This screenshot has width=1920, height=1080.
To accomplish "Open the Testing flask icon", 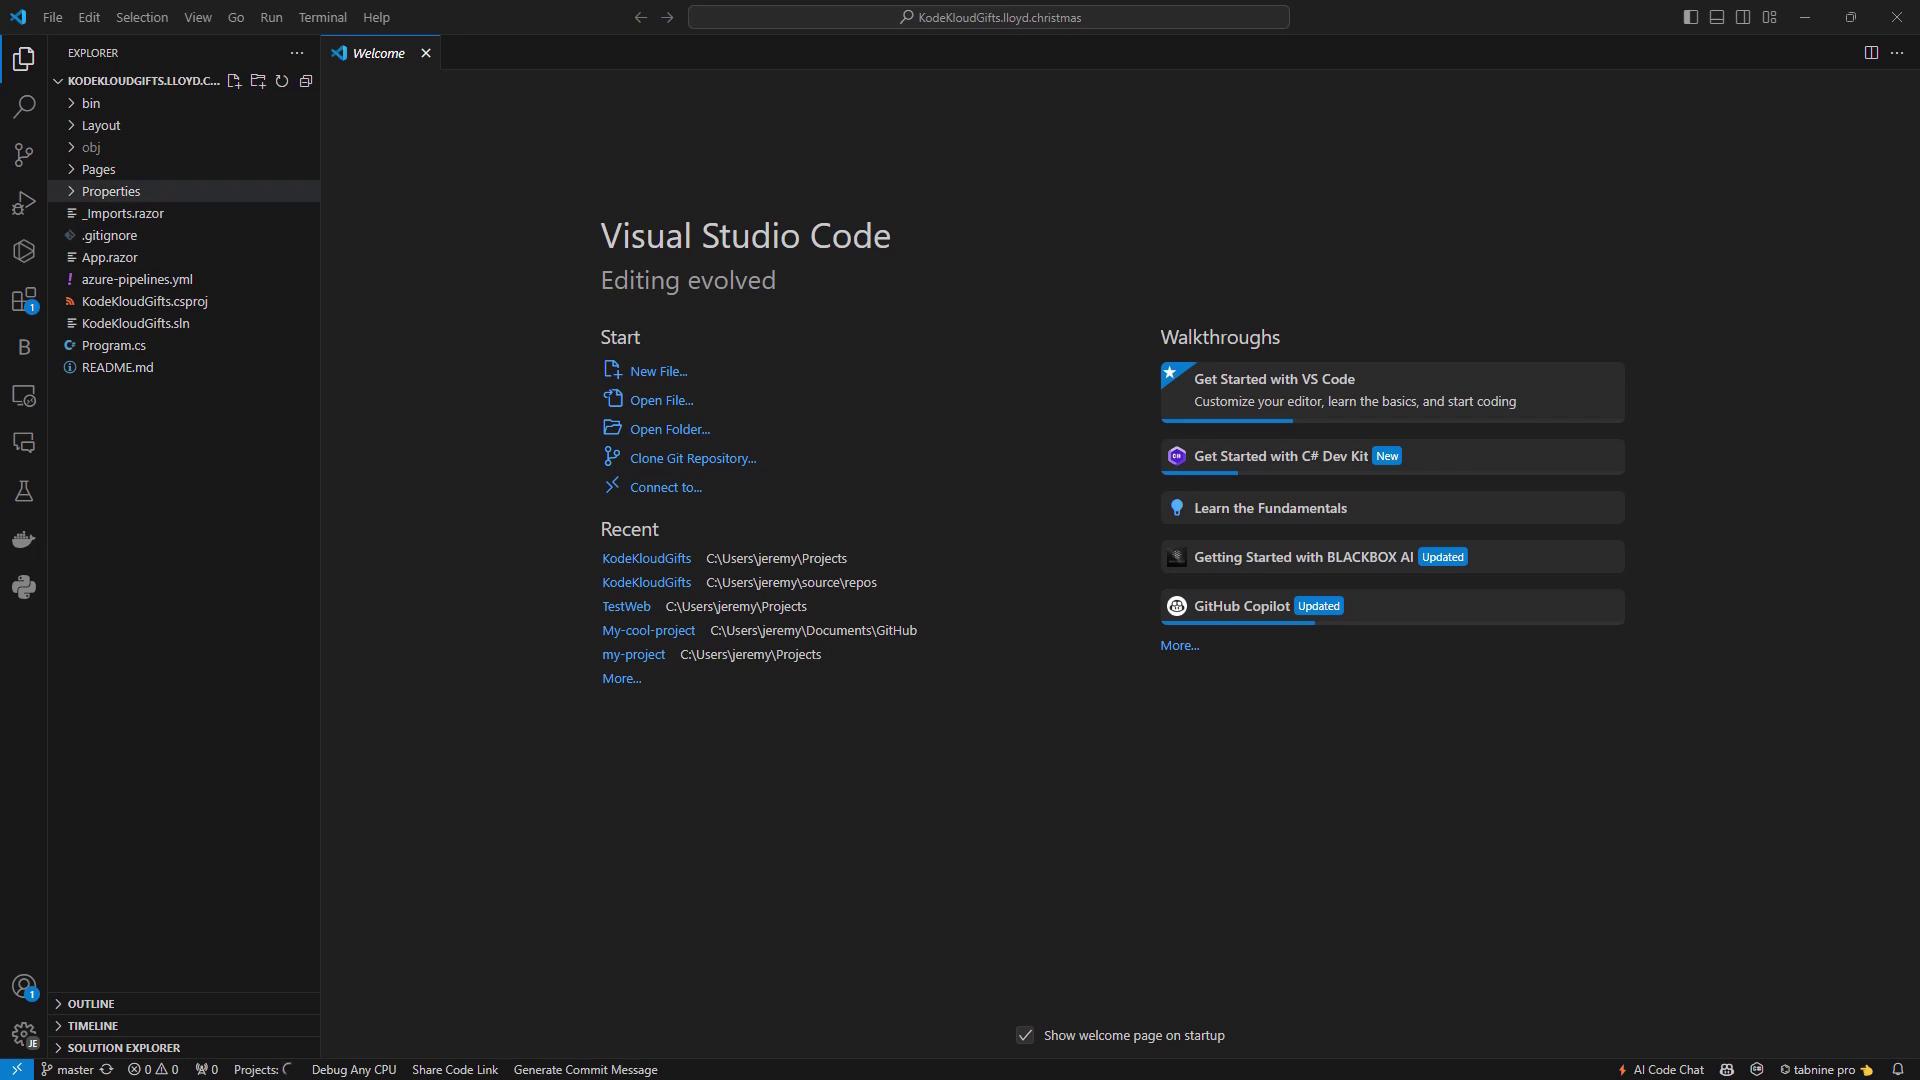I will tap(24, 491).
